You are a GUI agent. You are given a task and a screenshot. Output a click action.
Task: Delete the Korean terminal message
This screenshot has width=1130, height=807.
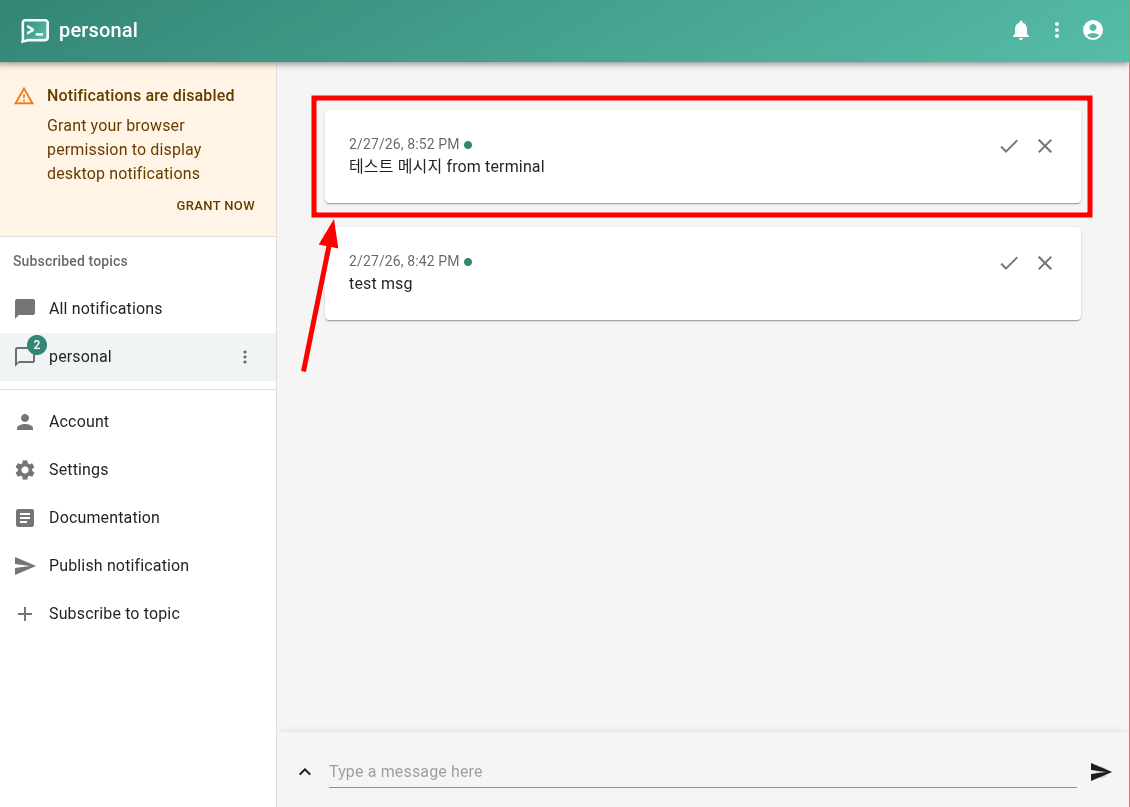(x=1045, y=146)
